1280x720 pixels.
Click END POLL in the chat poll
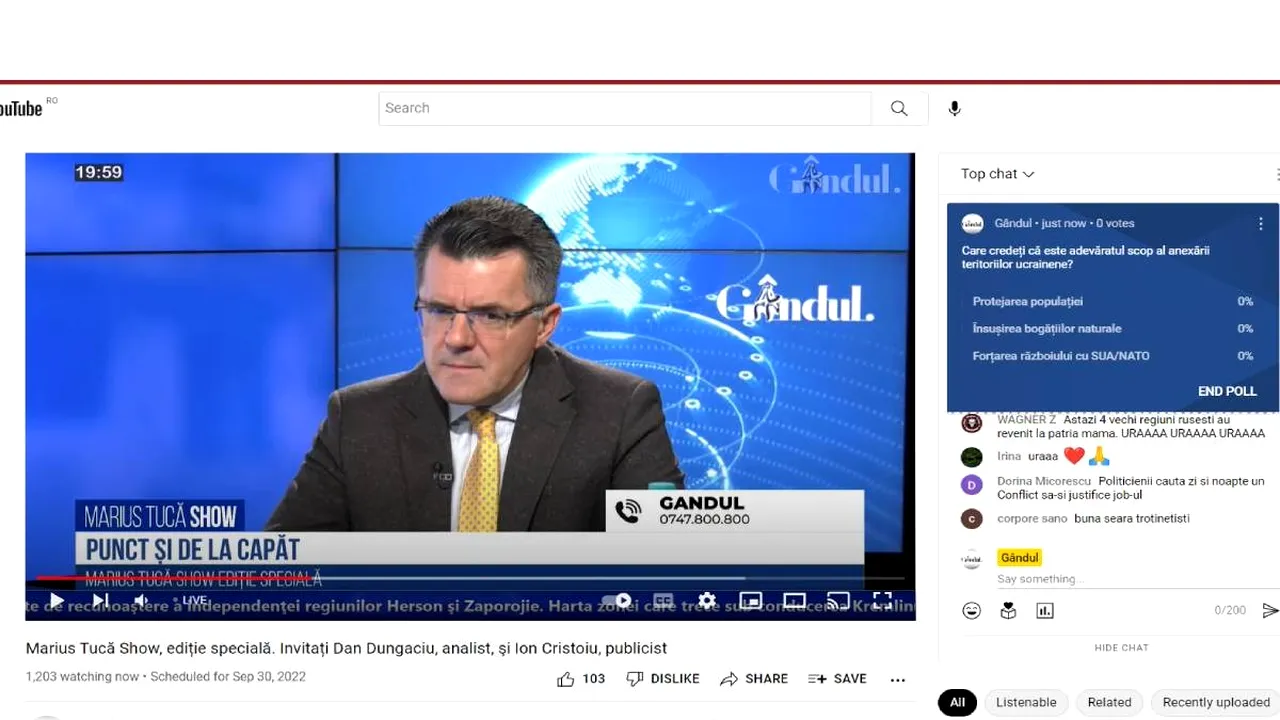tap(1227, 391)
